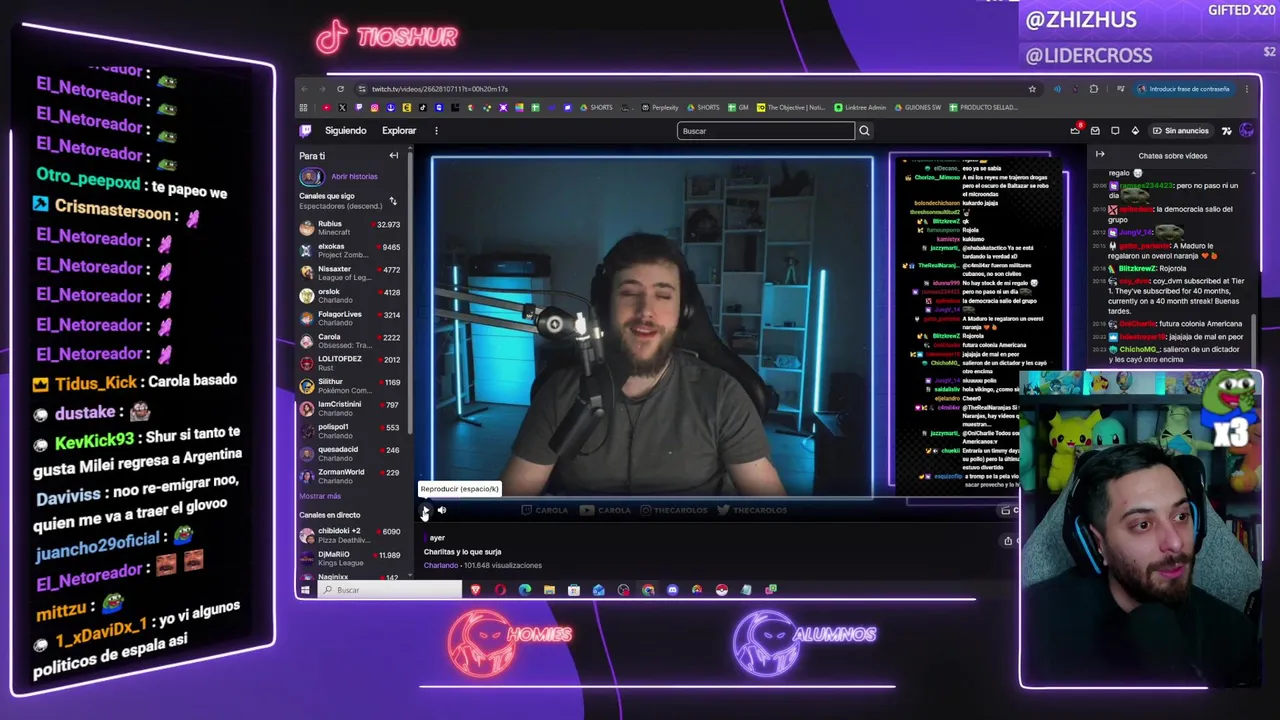The width and height of the screenshot is (1280, 720).
Task: Open Twitch prime loot crown icon
Action: pyautogui.click(x=1075, y=130)
